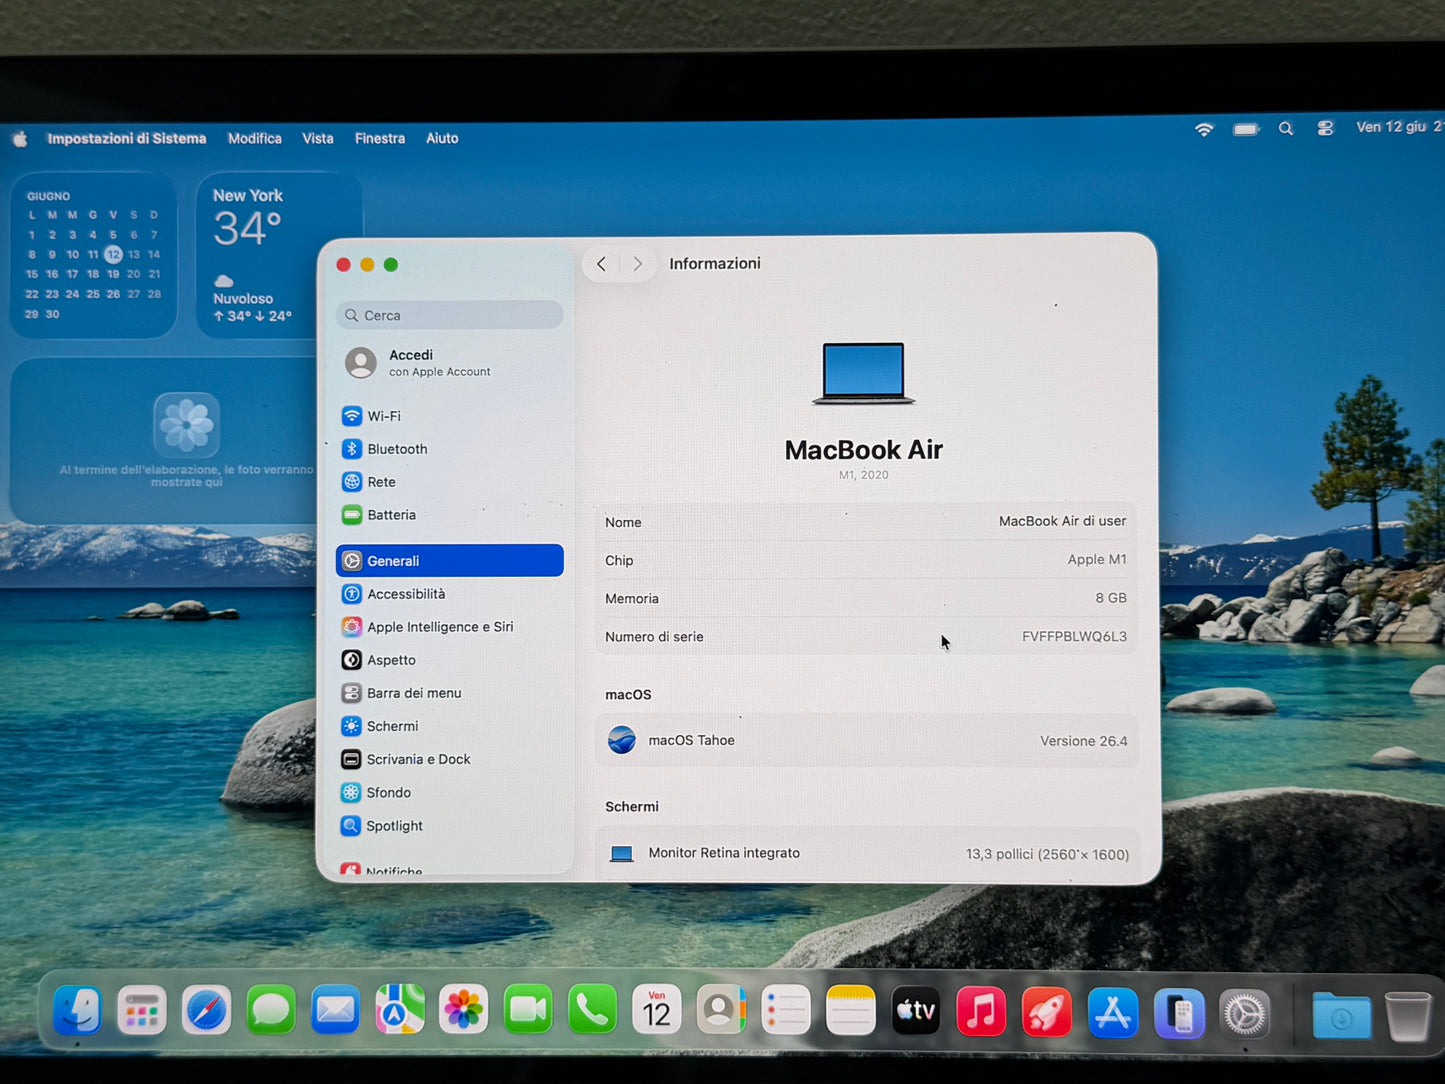
Task: Open Impostazioni di Sistema menu
Action: (127, 139)
